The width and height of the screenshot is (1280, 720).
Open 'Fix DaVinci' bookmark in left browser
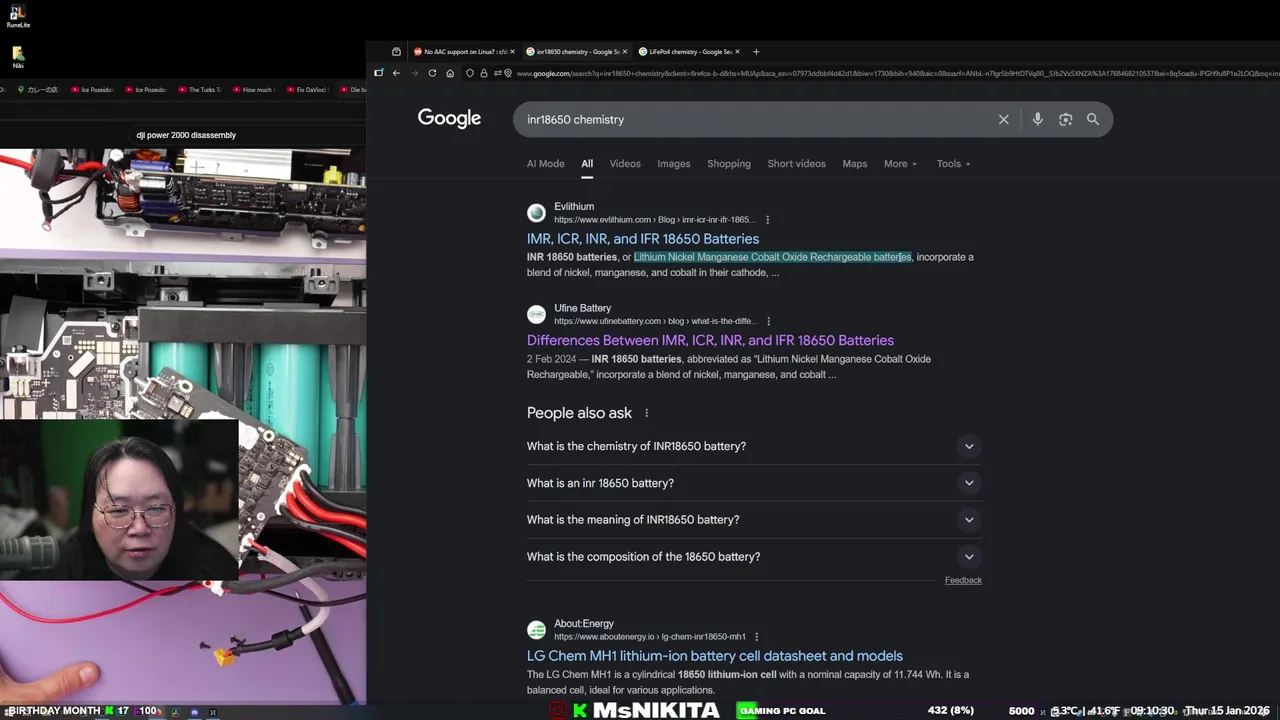tap(307, 90)
